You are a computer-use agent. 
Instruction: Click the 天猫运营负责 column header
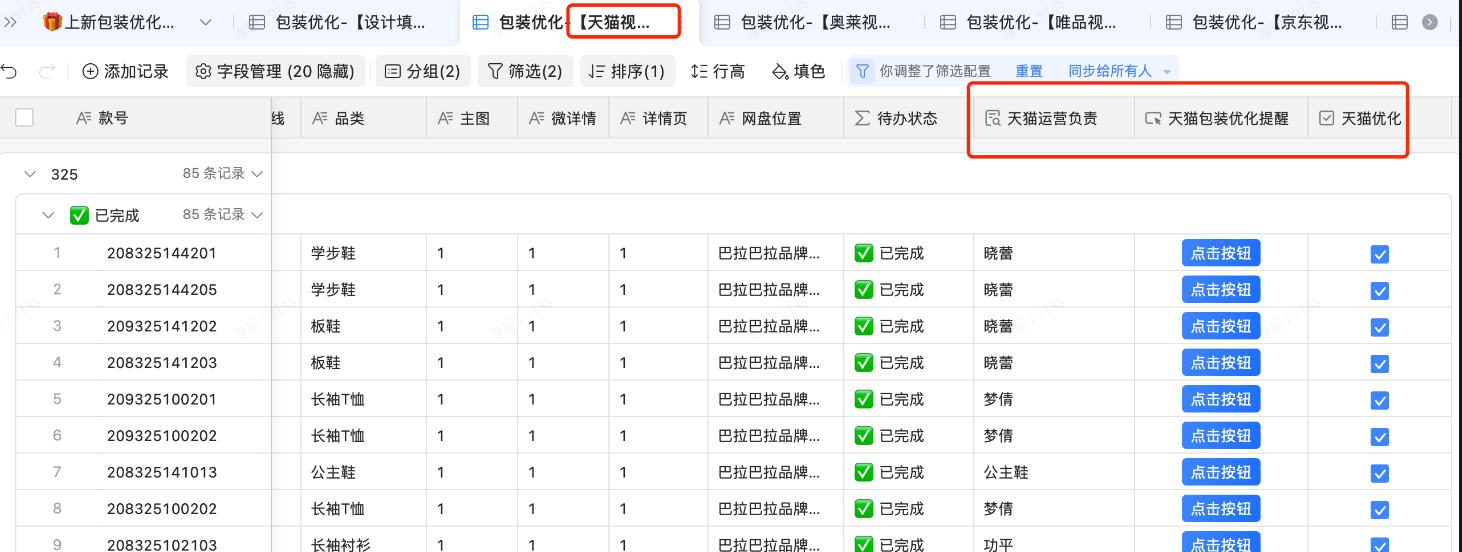(1054, 118)
